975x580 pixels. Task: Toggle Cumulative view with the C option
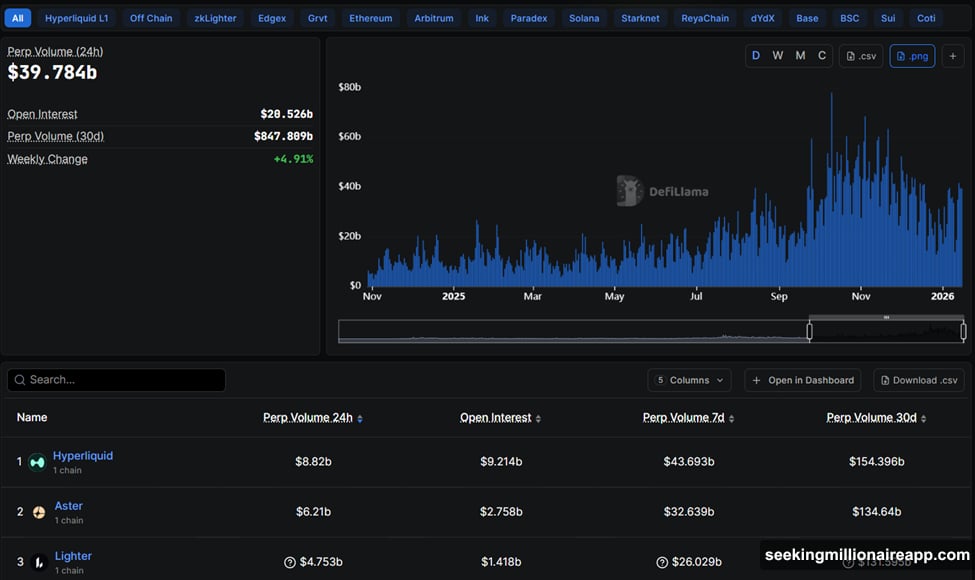[820, 55]
